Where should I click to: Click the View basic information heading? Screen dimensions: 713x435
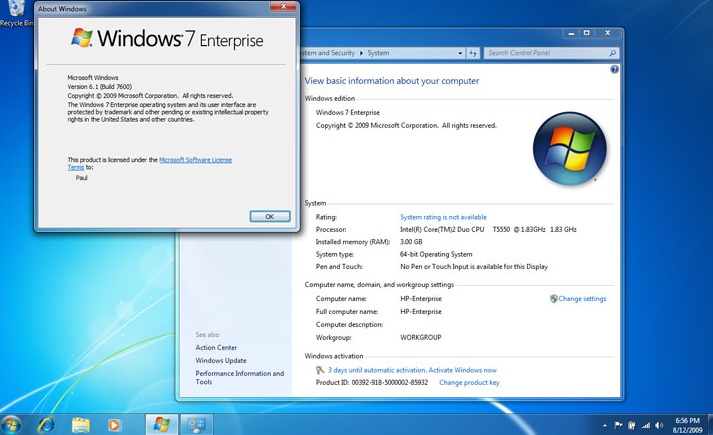pyautogui.click(x=392, y=81)
